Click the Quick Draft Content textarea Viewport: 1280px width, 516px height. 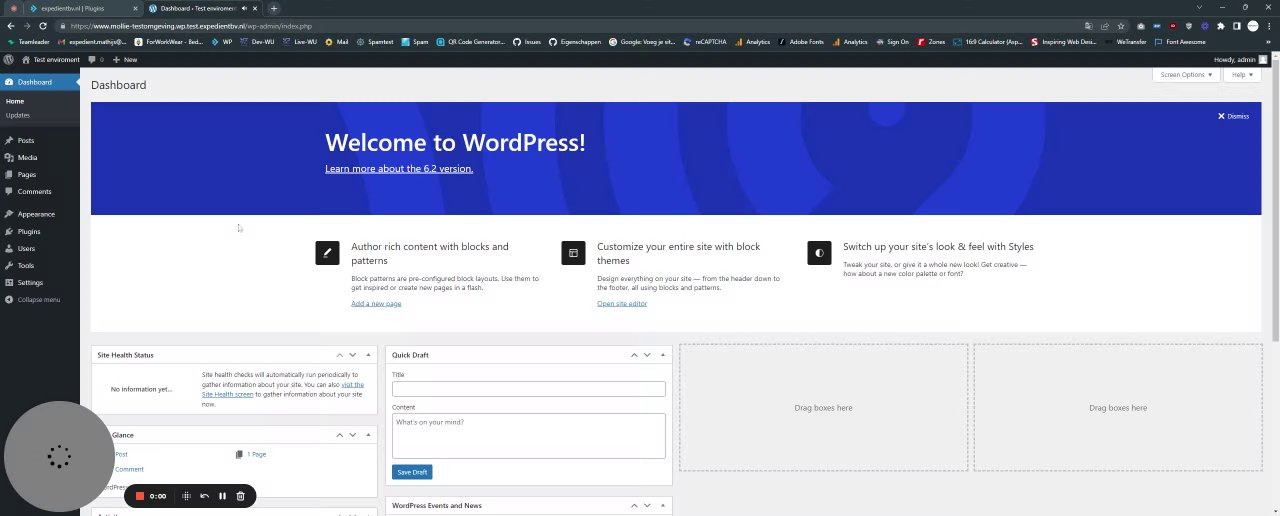click(x=528, y=436)
